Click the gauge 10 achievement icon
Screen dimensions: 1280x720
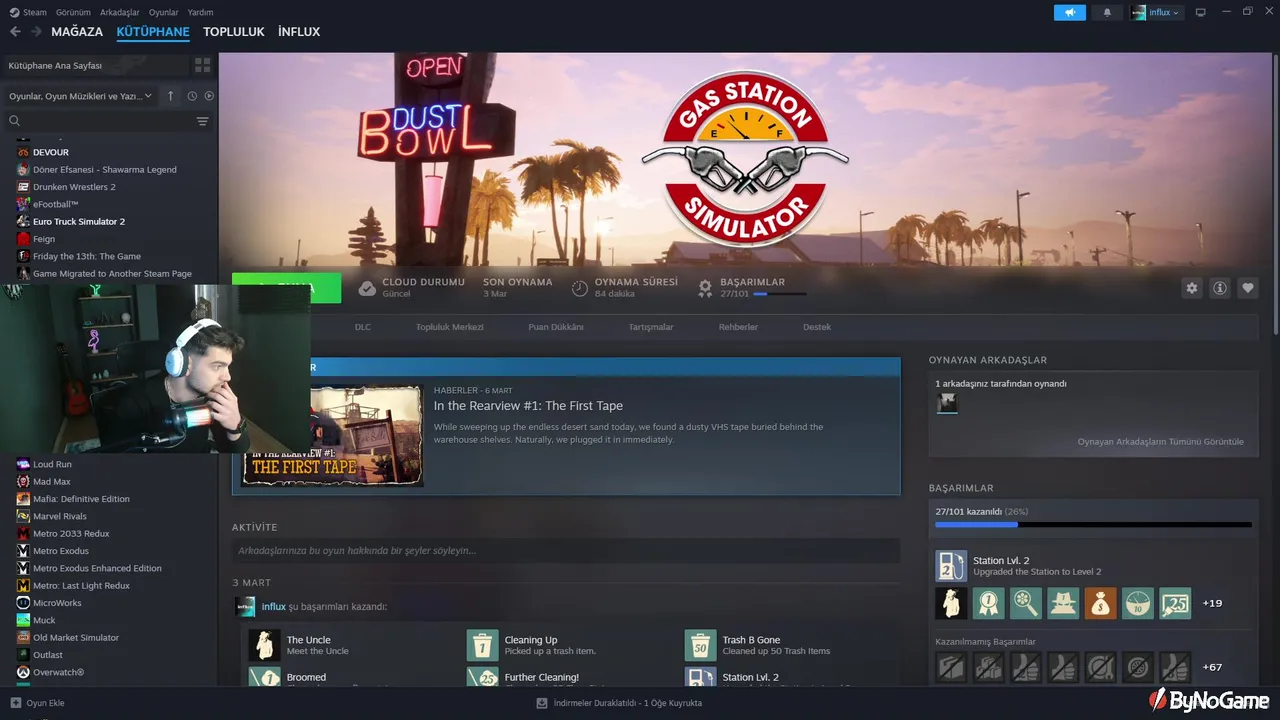(1138, 603)
